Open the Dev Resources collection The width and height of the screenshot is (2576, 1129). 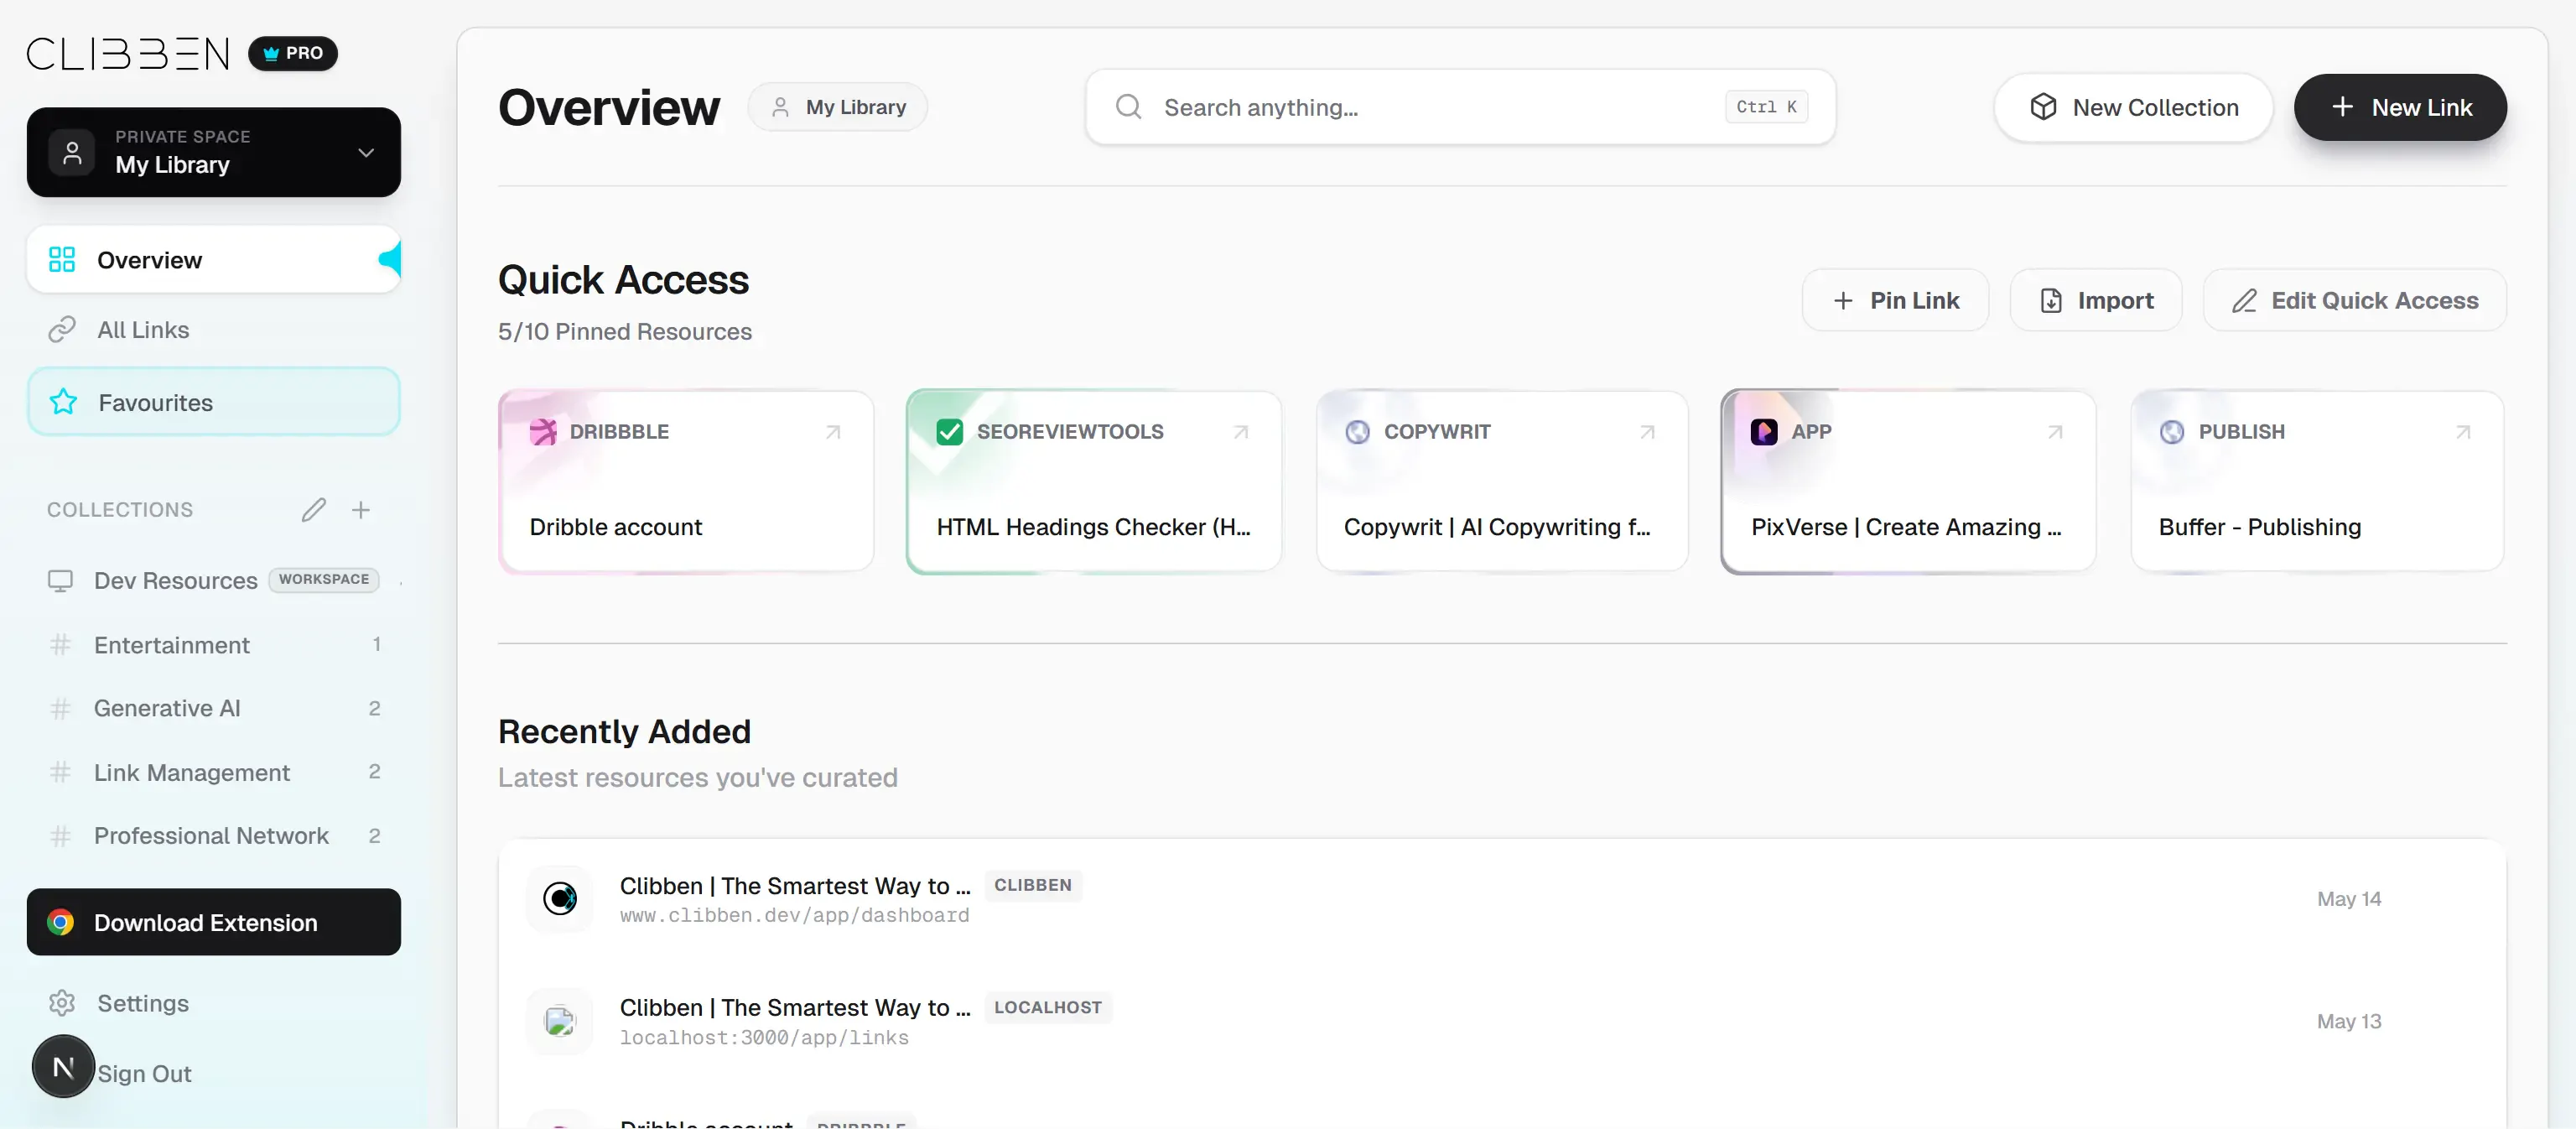214,581
